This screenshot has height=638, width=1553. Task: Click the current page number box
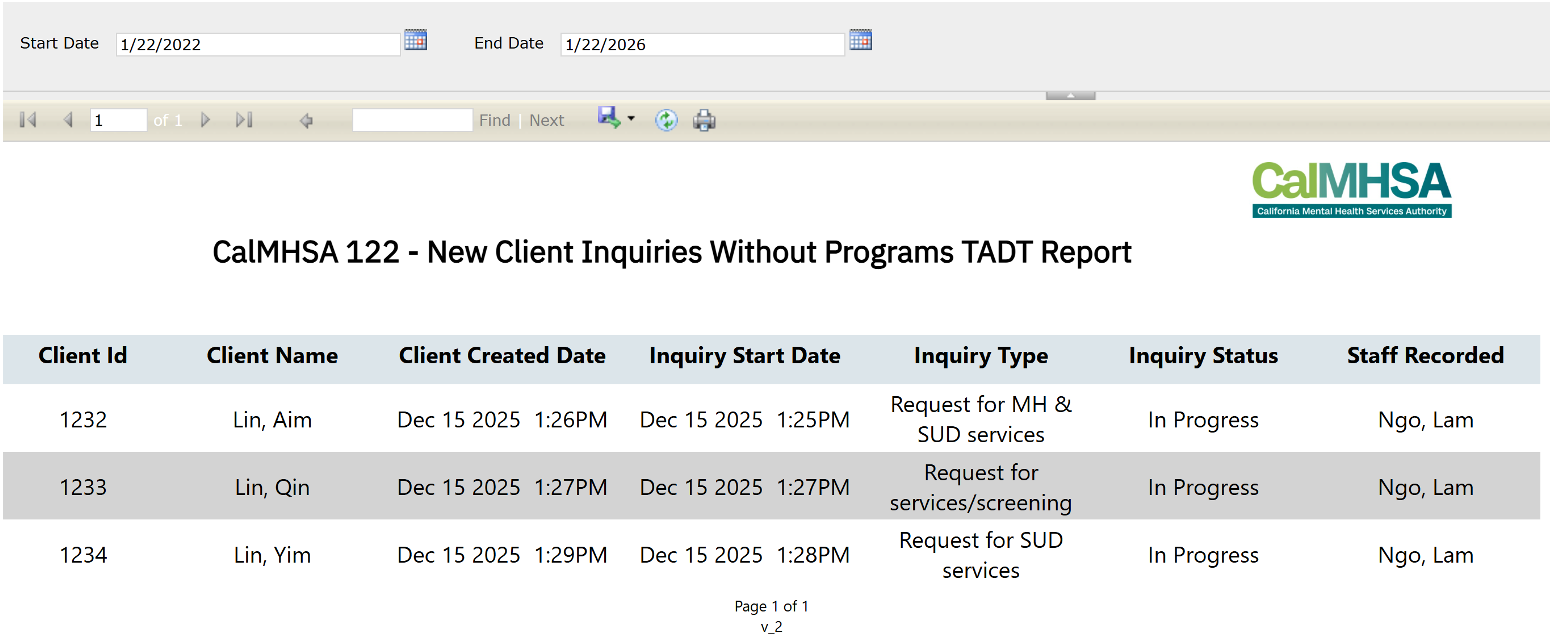tap(118, 120)
